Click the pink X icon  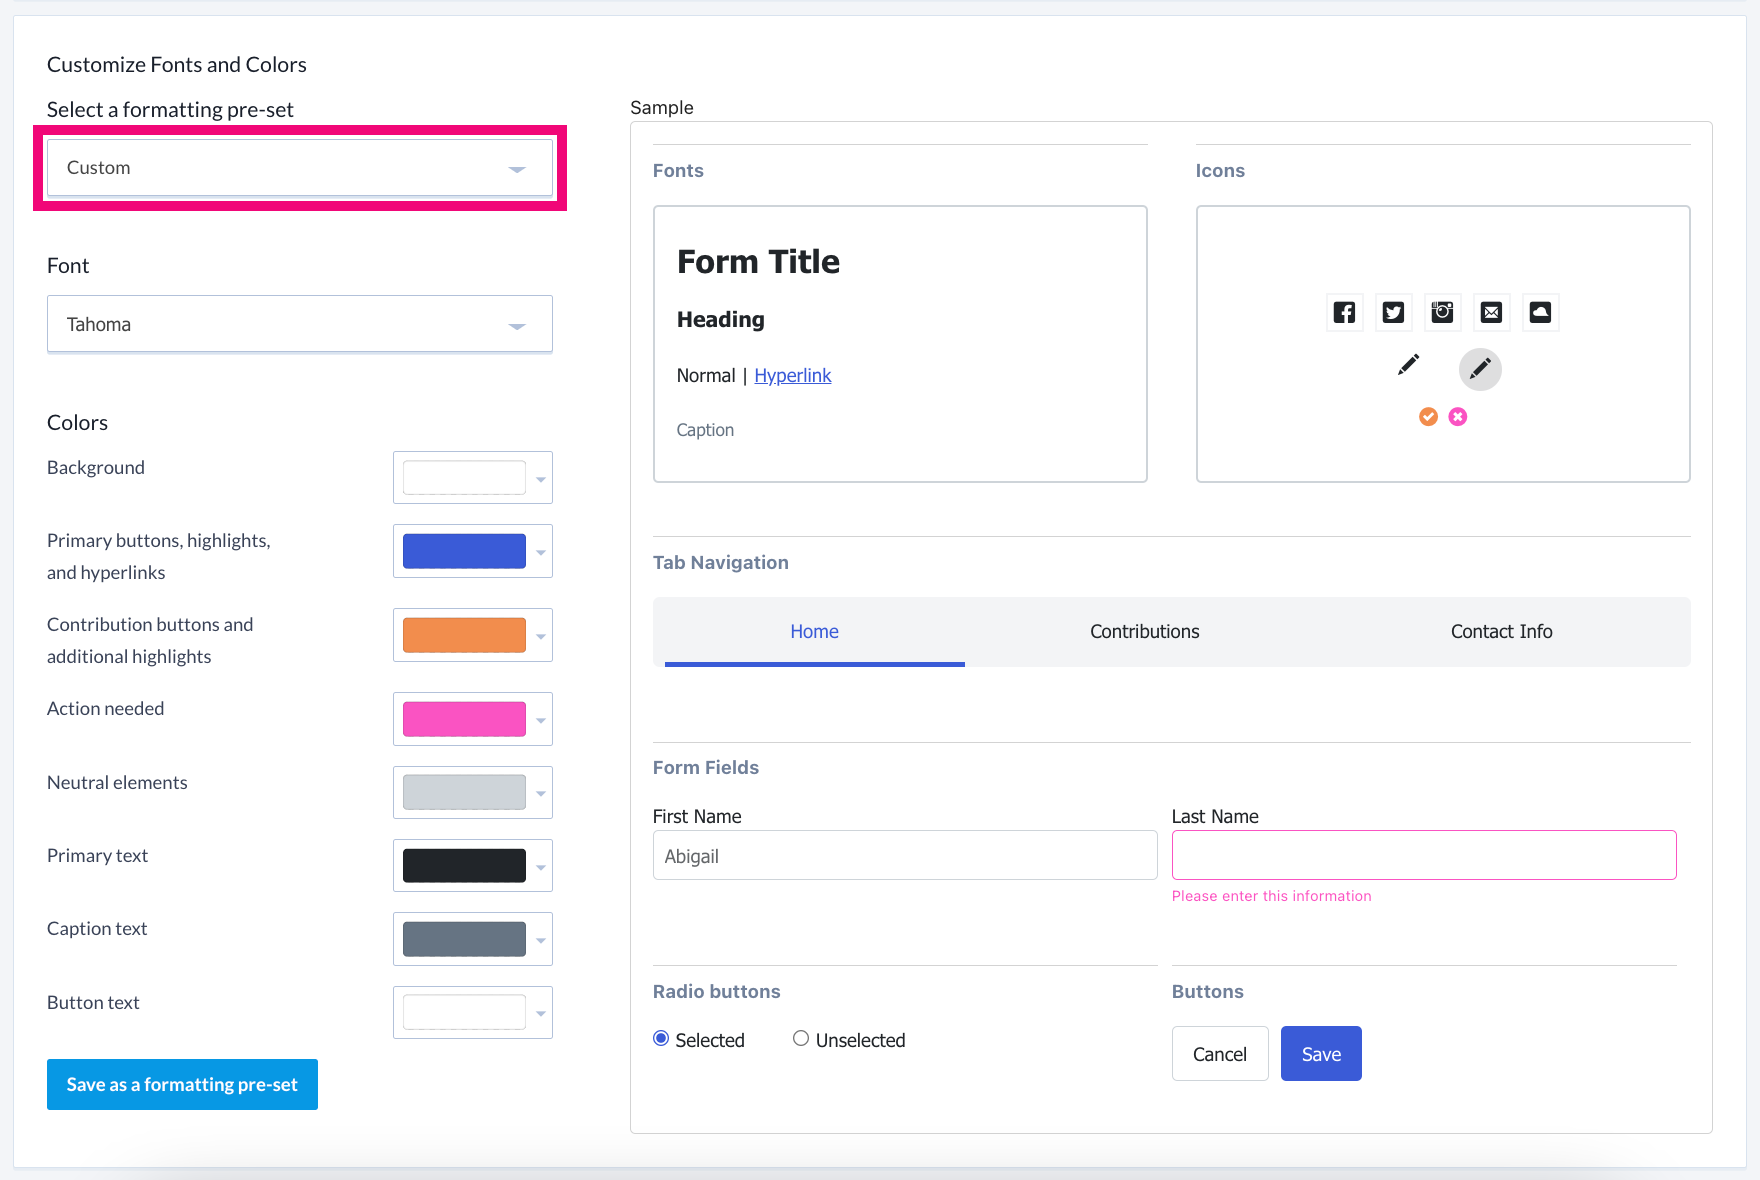[1458, 417]
